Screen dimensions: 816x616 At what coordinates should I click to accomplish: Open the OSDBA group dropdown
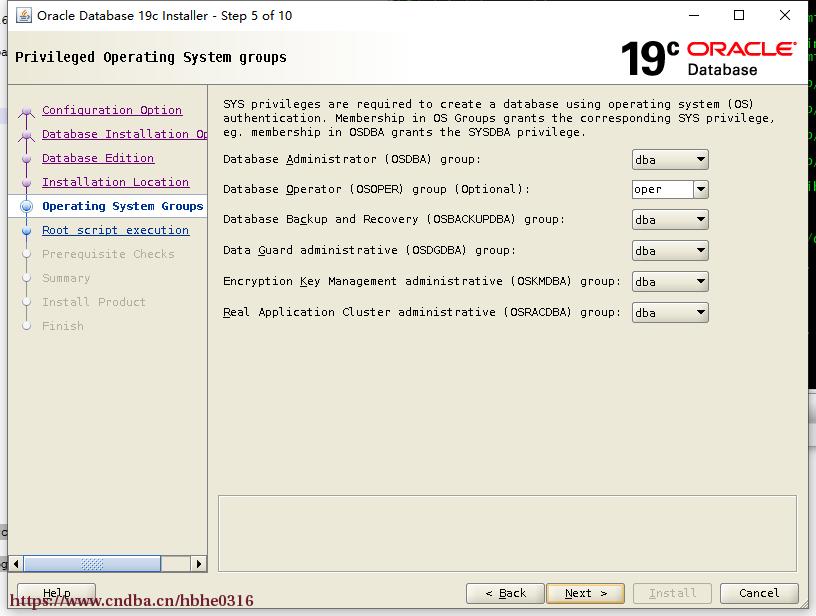670,160
